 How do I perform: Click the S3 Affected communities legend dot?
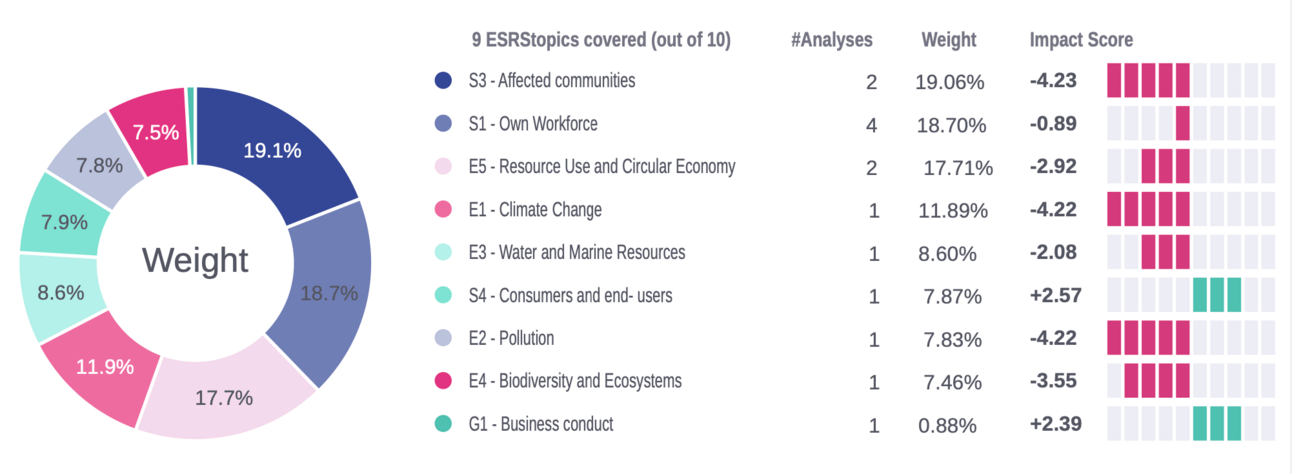pos(443,81)
